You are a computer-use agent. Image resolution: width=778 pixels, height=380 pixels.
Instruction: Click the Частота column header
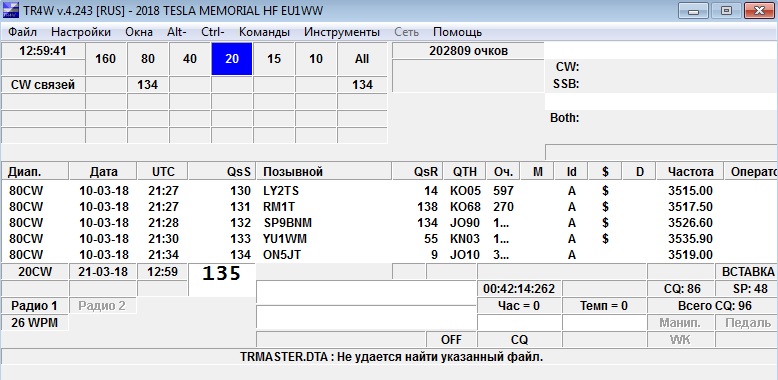coord(690,172)
